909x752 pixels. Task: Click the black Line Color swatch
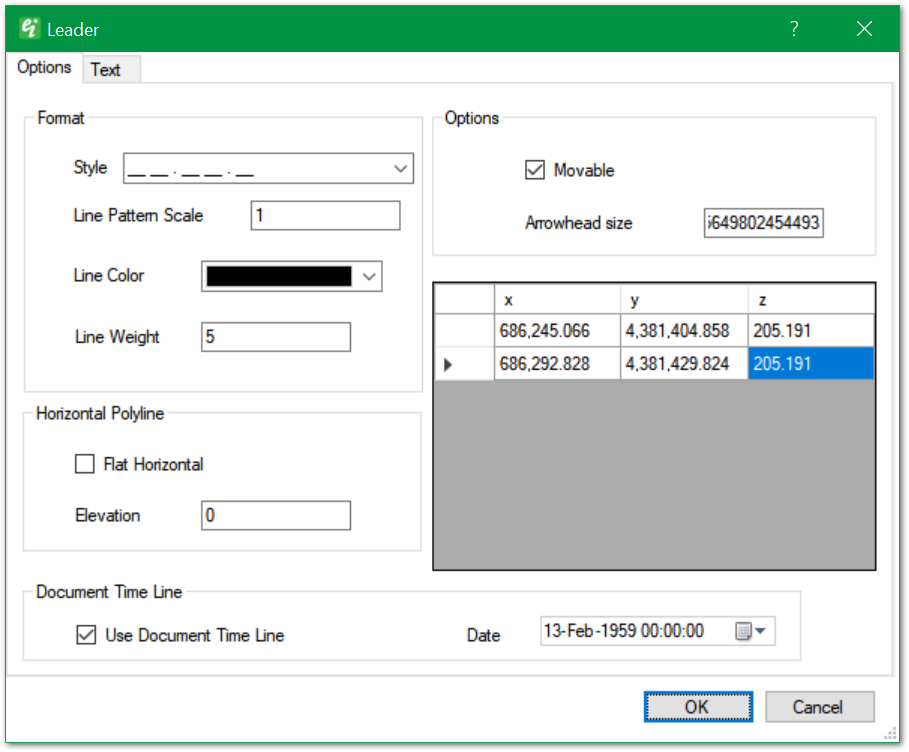click(279, 277)
